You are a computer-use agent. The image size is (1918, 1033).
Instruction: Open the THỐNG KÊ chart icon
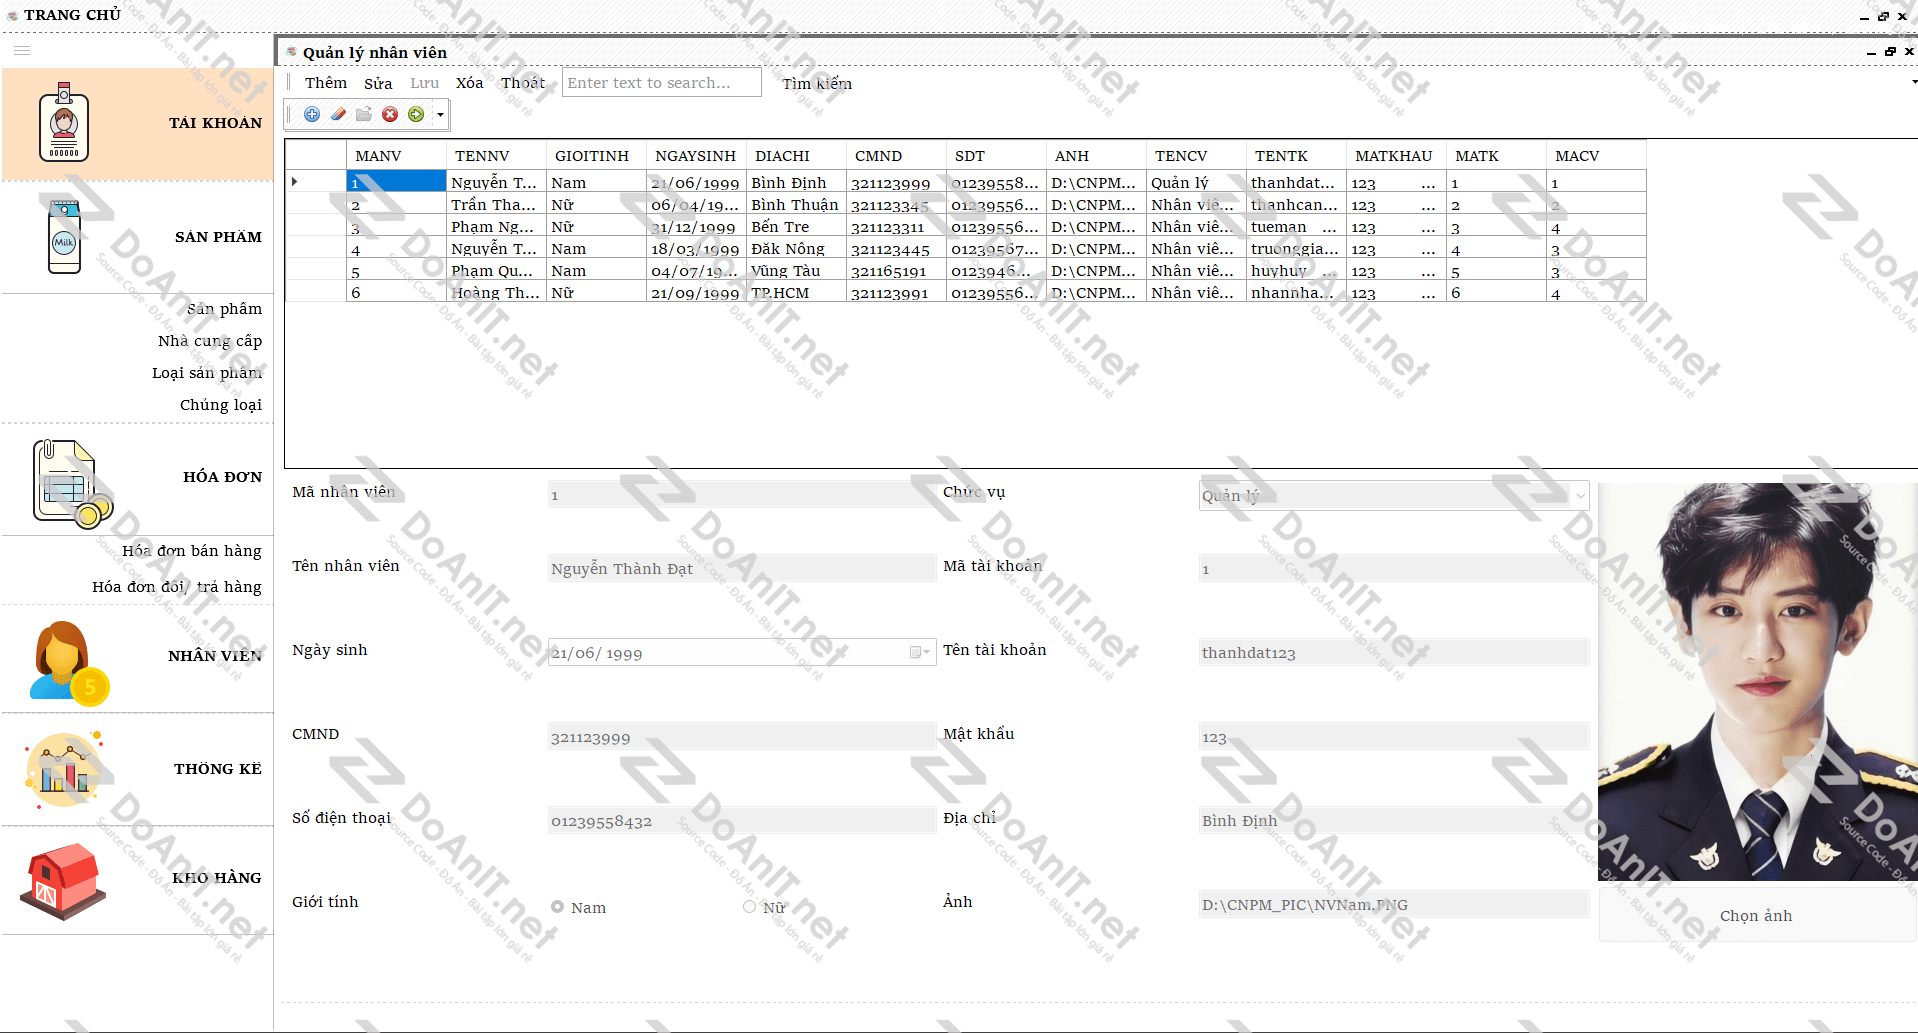(64, 769)
